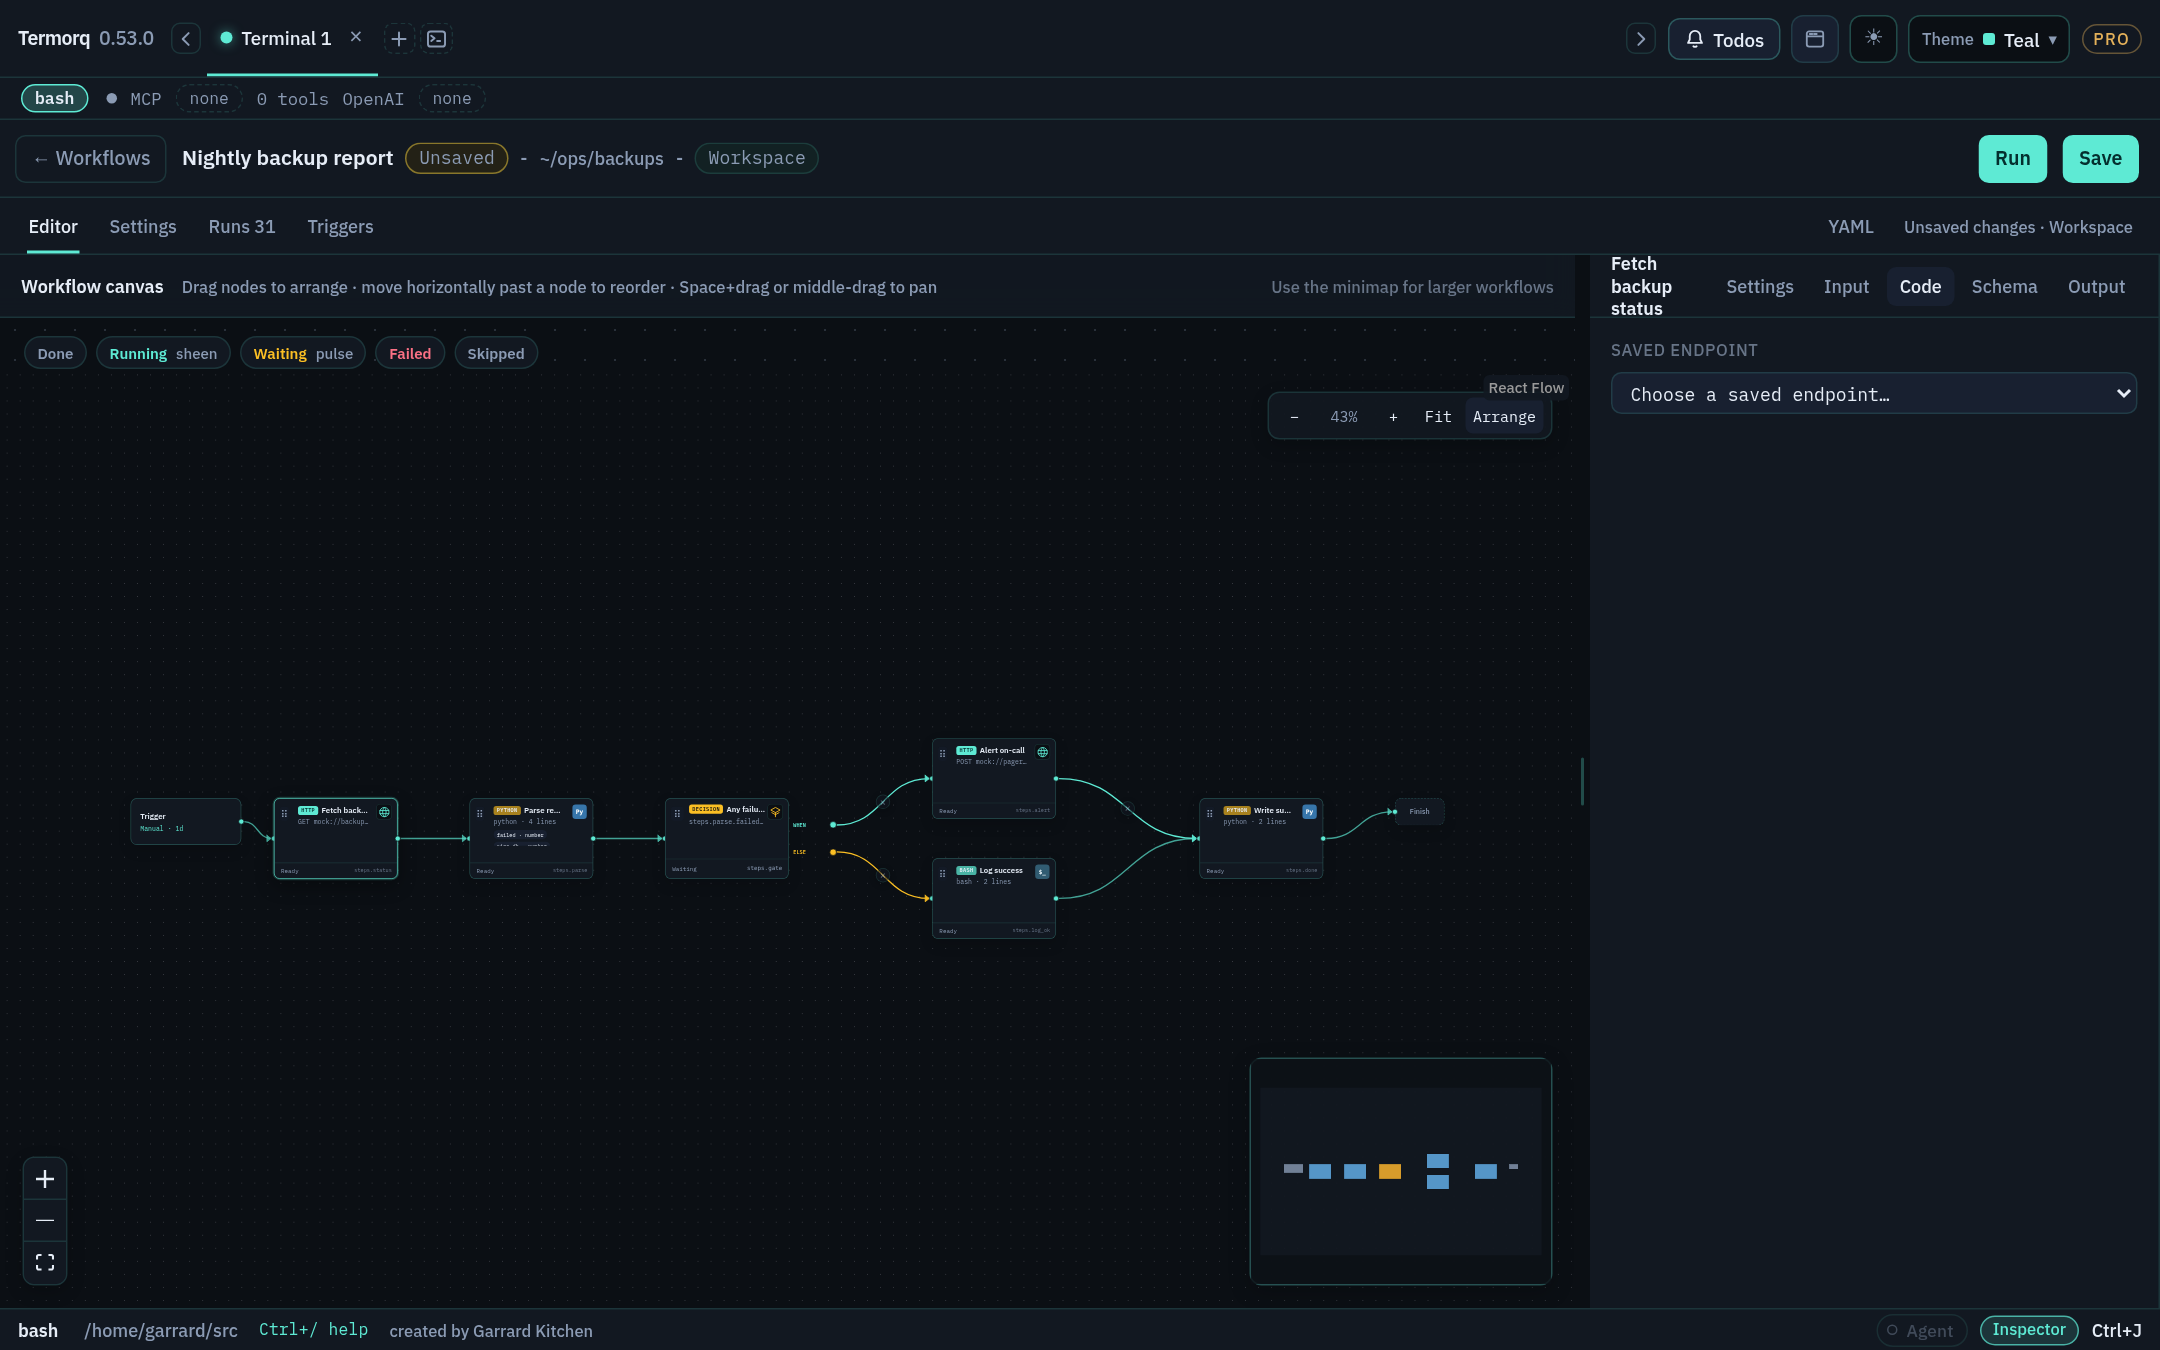The height and width of the screenshot is (1350, 2160).
Task: Add a new terminal tab with plus icon
Action: (398, 39)
